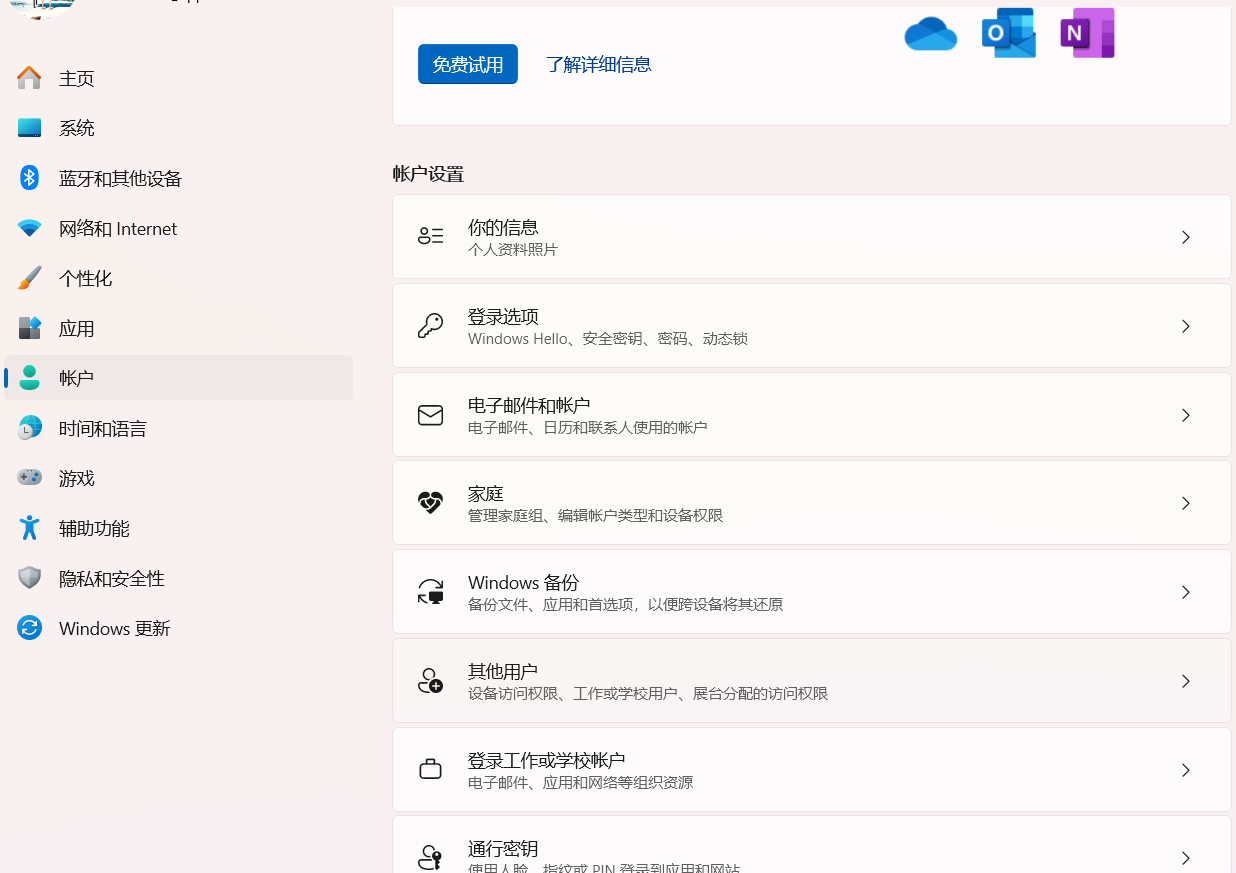This screenshot has width=1236, height=873.
Task: Click the chevron on 其他用户 row
Action: [1186, 681]
